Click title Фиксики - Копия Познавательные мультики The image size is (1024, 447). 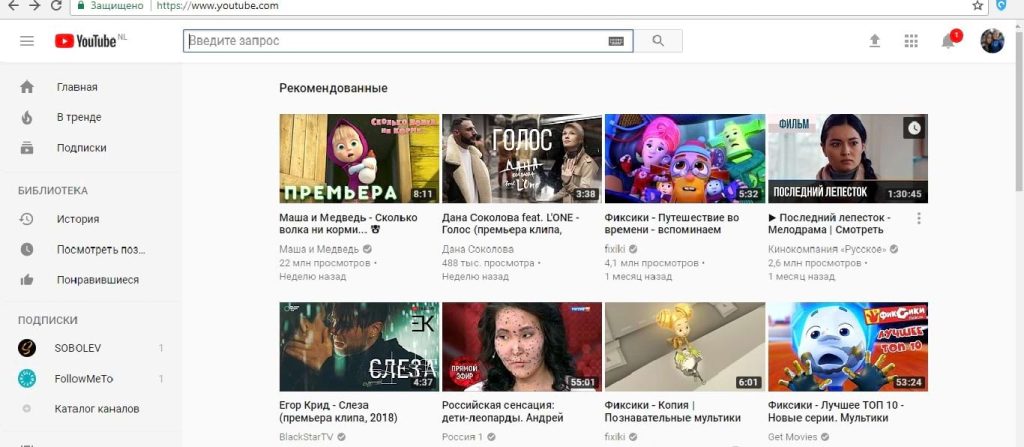[x=673, y=411]
